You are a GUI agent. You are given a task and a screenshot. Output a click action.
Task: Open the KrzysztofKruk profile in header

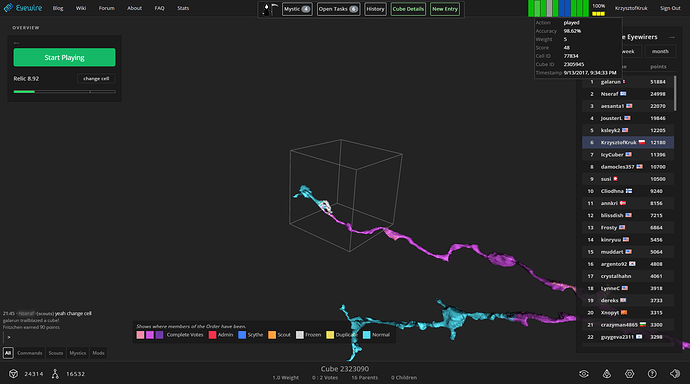(x=631, y=8)
